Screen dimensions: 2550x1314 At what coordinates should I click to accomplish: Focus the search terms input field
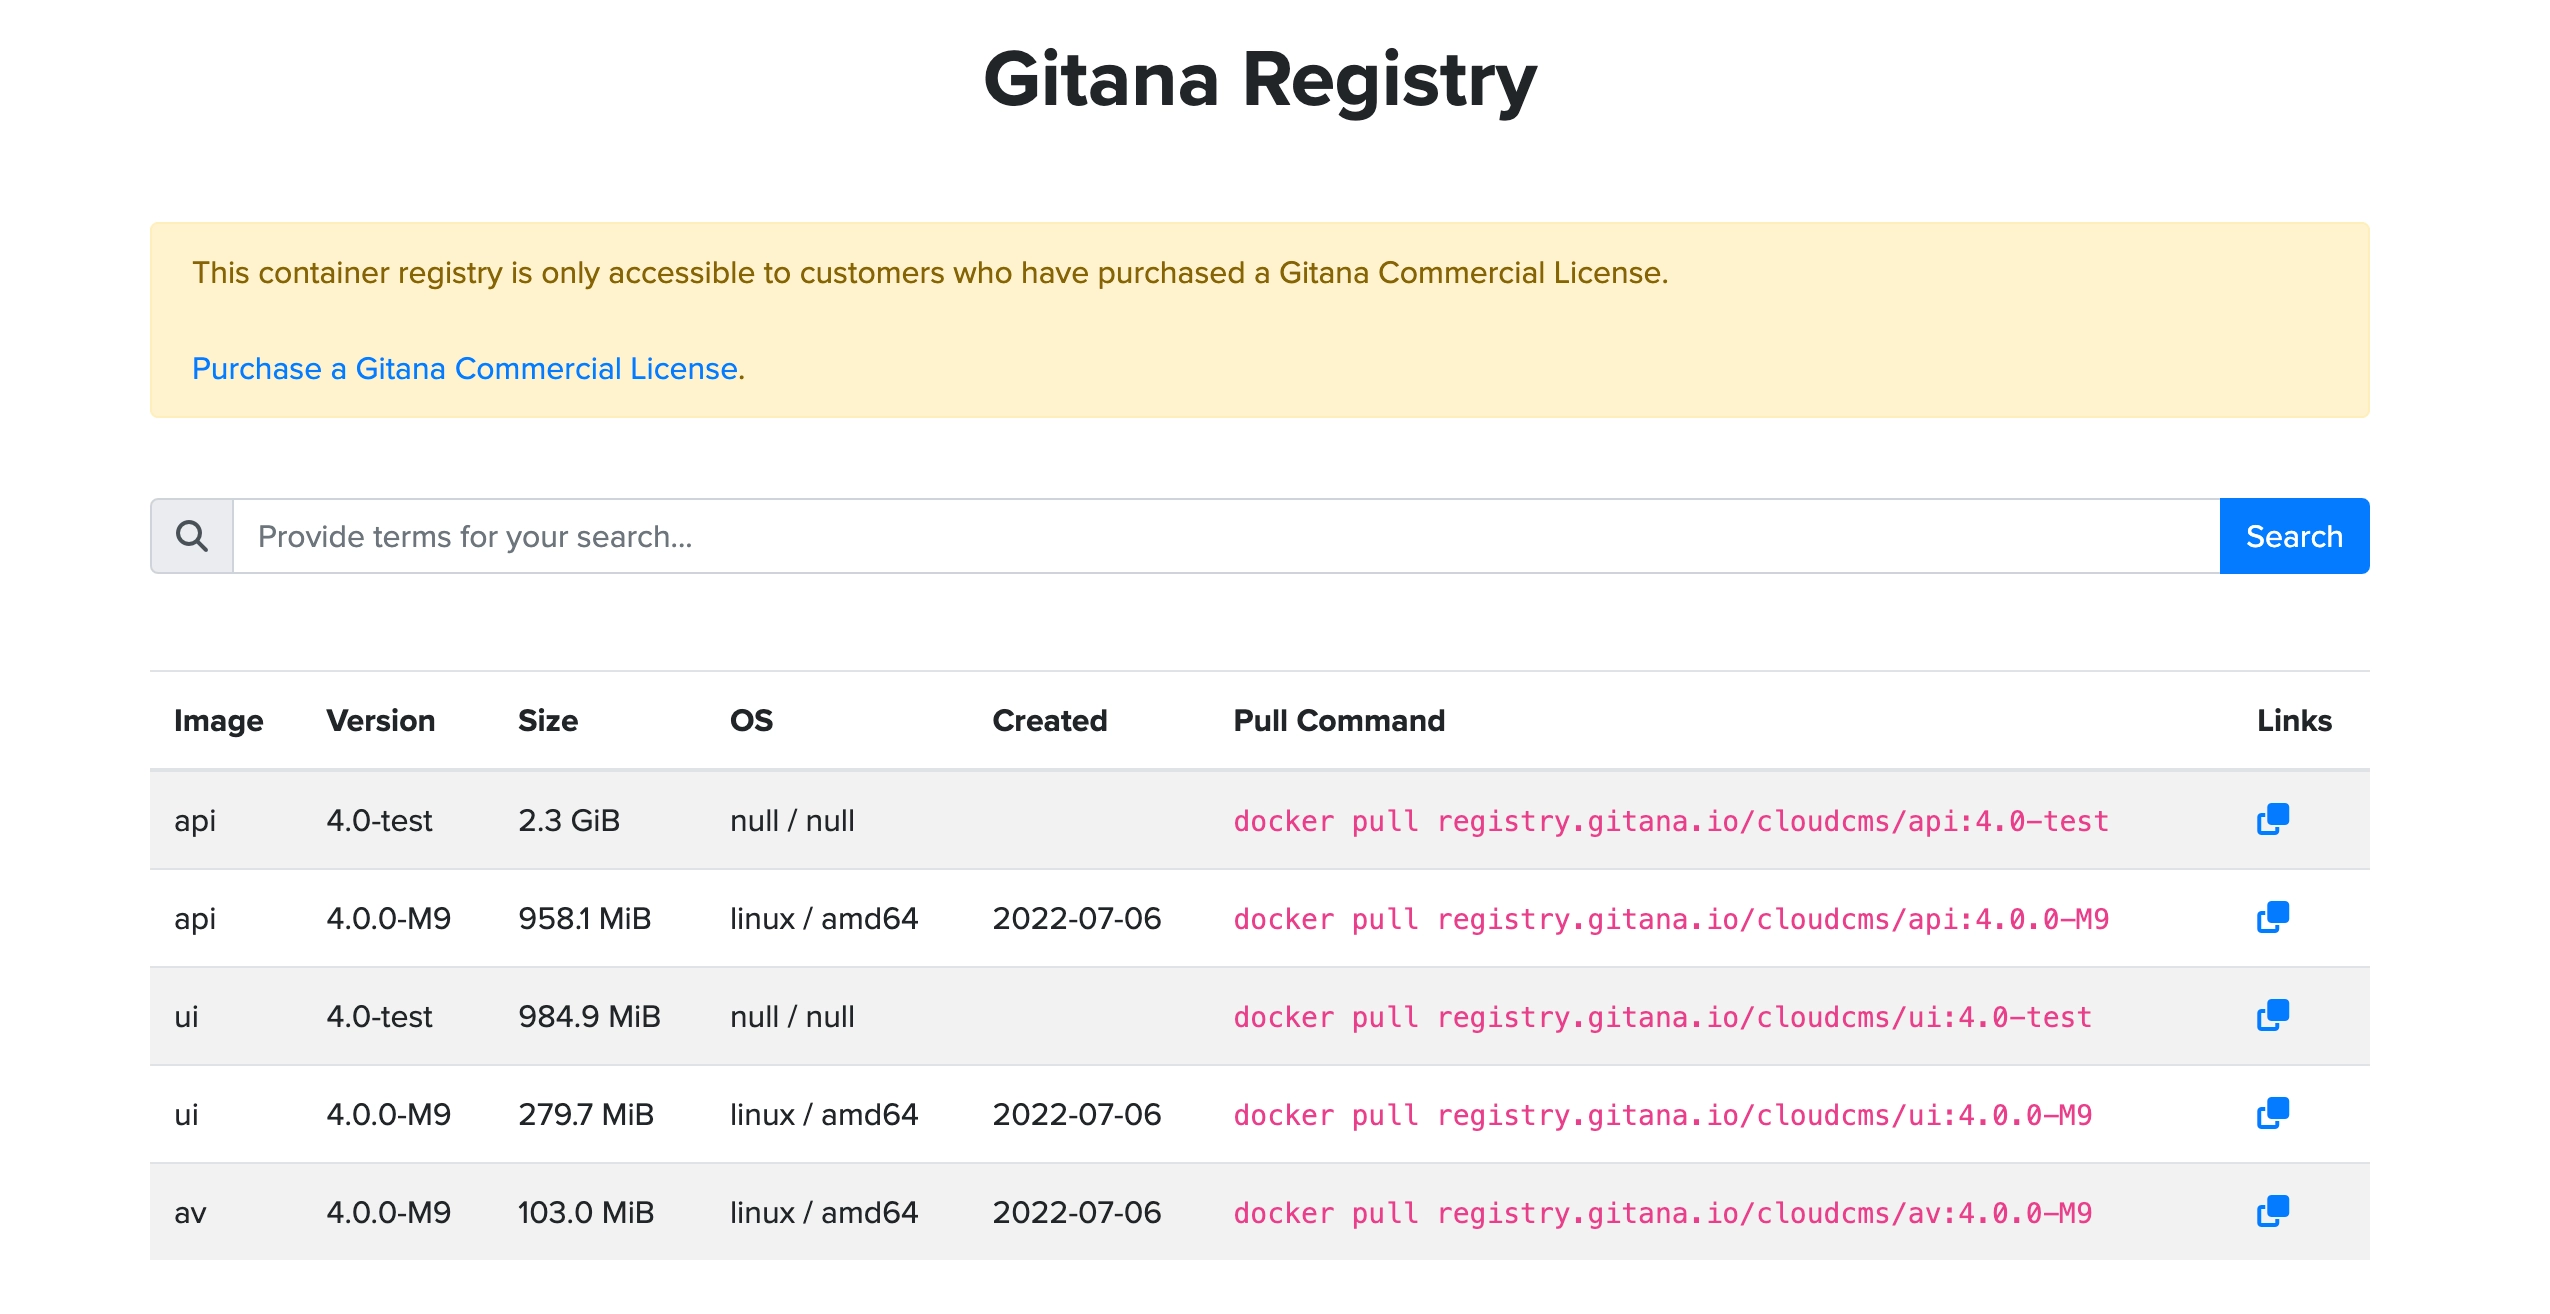point(1225,536)
